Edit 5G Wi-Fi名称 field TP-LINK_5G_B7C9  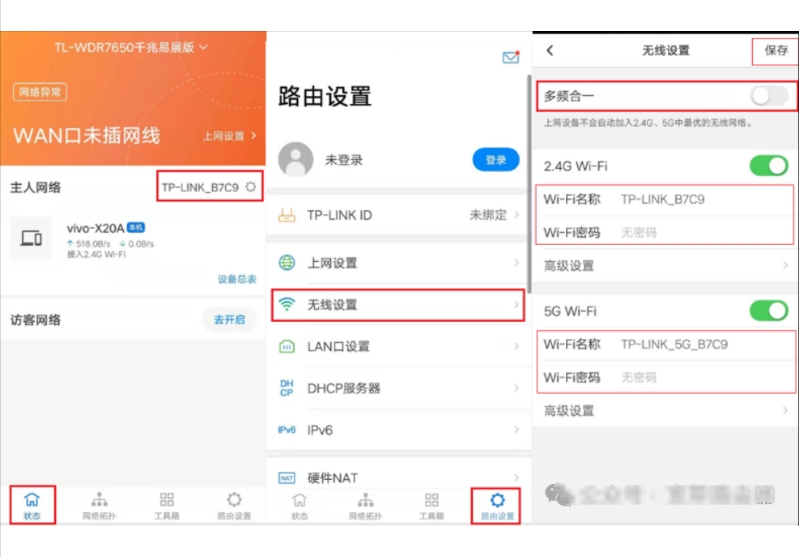click(x=665, y=344)
